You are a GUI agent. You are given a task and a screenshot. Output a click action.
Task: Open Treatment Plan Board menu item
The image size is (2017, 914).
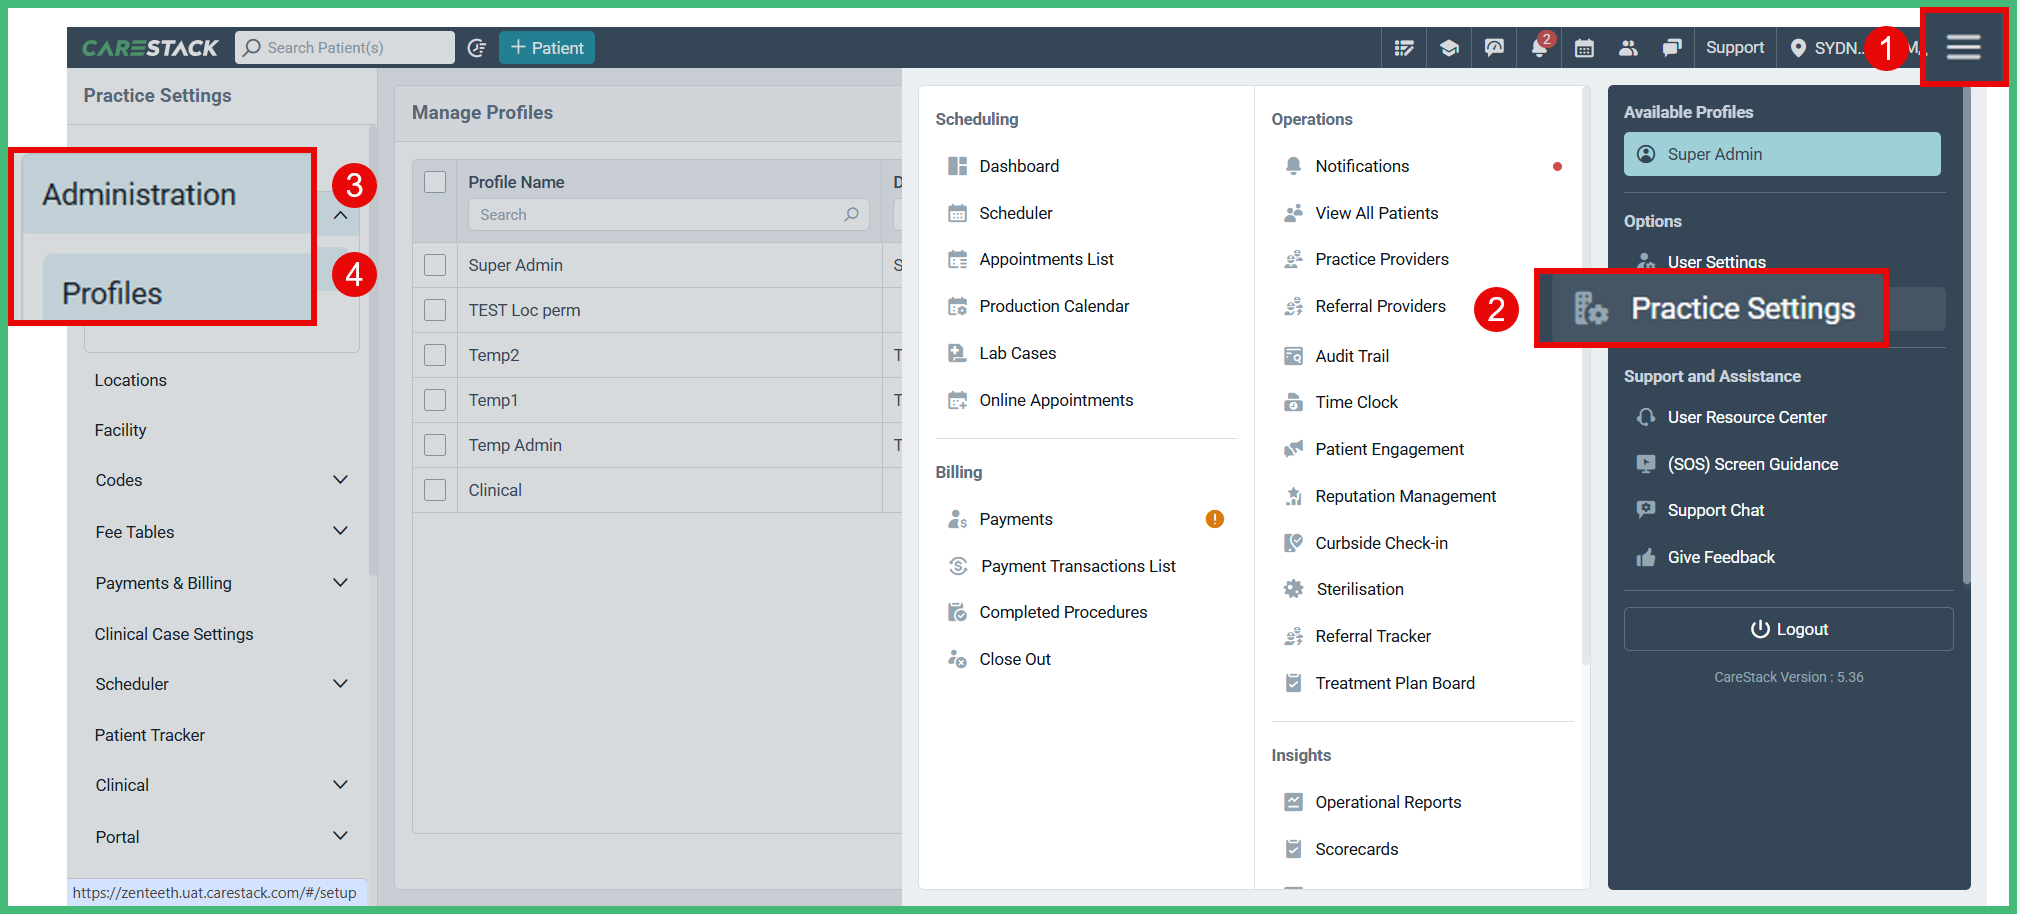[x=1394, y=683]
